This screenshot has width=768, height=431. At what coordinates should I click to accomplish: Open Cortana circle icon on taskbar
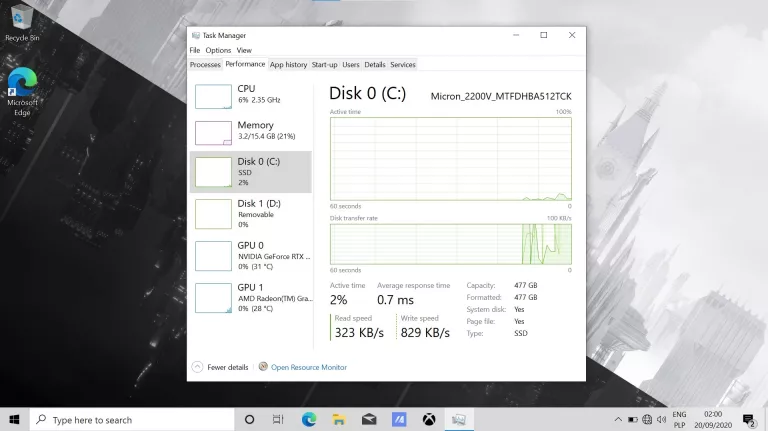click(x=249, y=420)
